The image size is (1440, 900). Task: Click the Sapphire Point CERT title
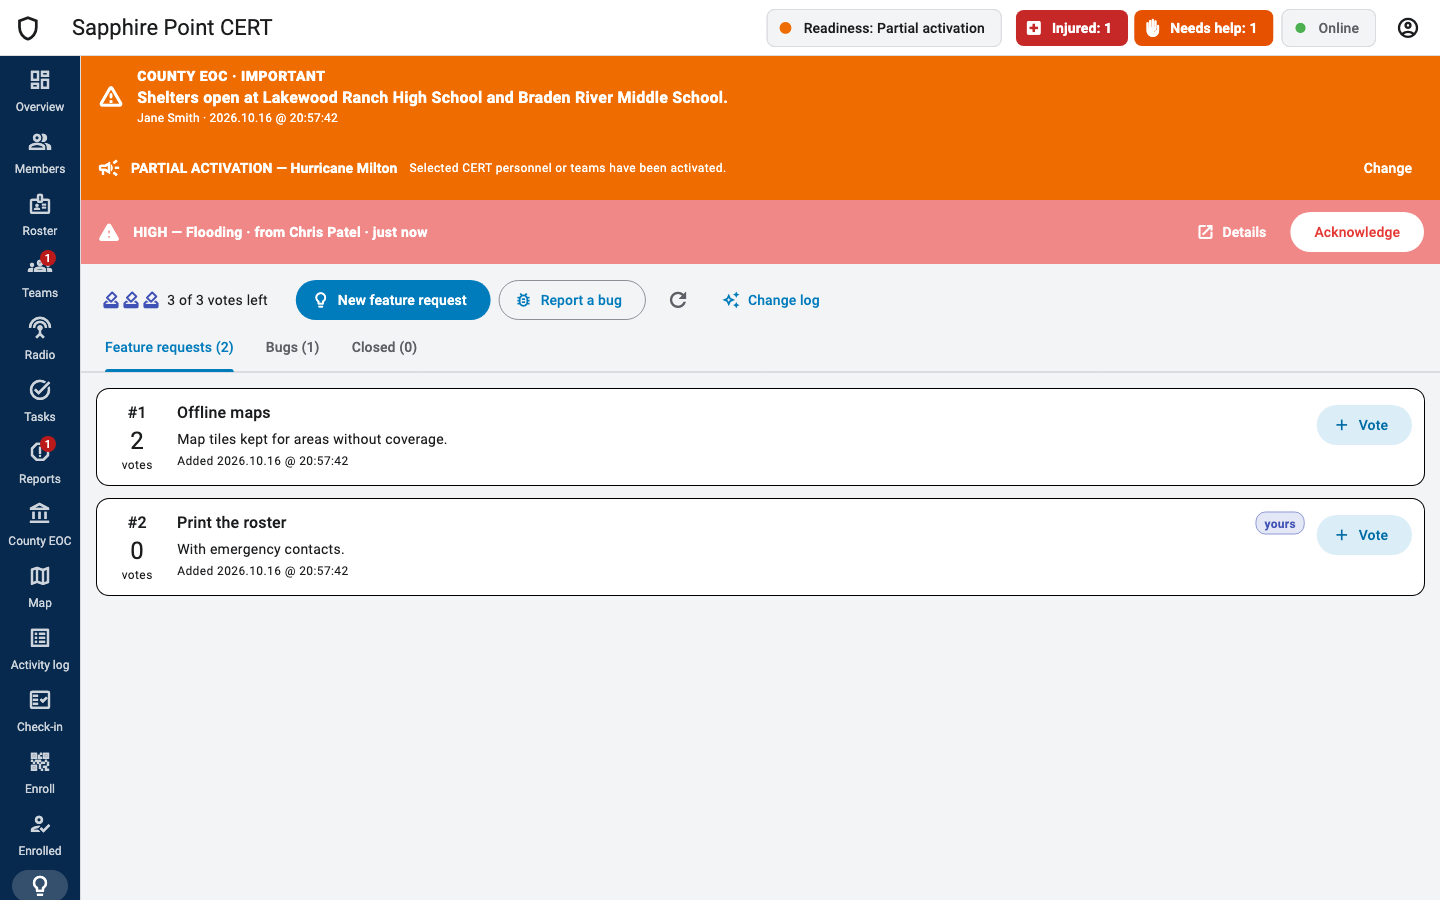(x=172, y=28)
